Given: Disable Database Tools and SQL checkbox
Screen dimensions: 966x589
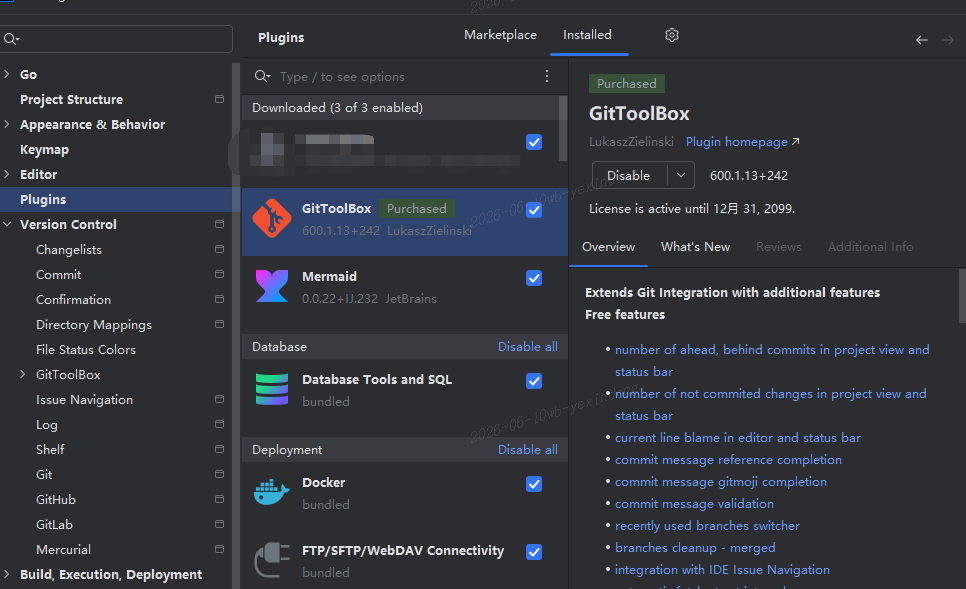Looking at the screenshot, I should coord(534,381).
